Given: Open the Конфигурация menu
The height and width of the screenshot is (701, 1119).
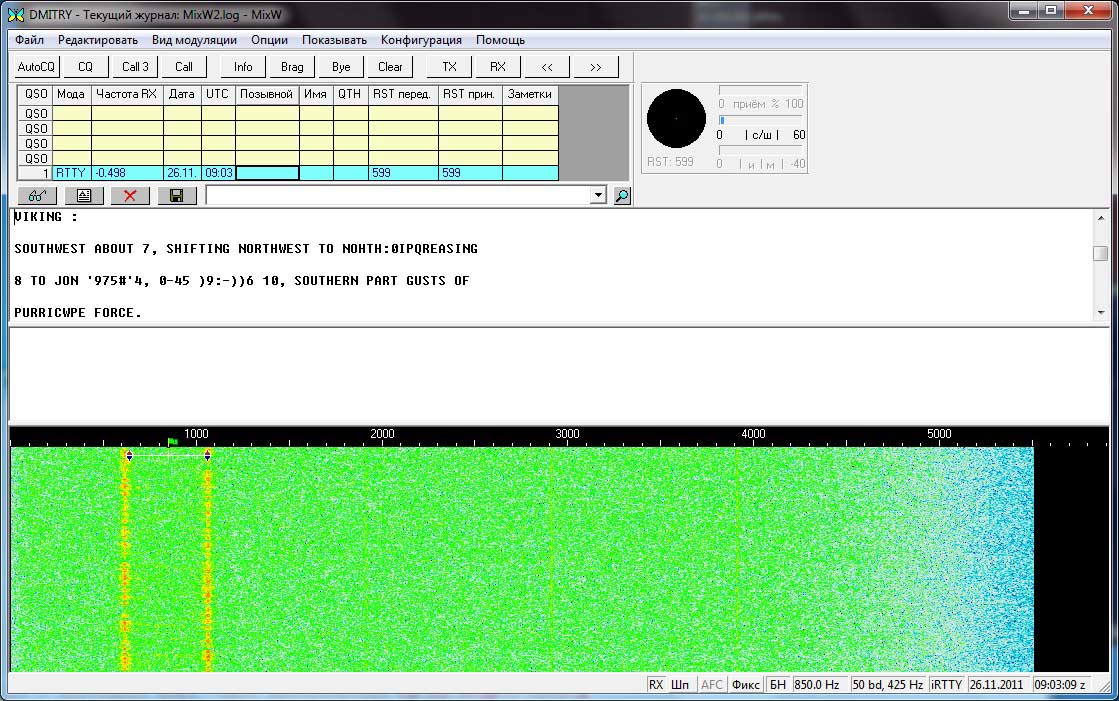Looking at the screenshot, I should coord(421,40).
